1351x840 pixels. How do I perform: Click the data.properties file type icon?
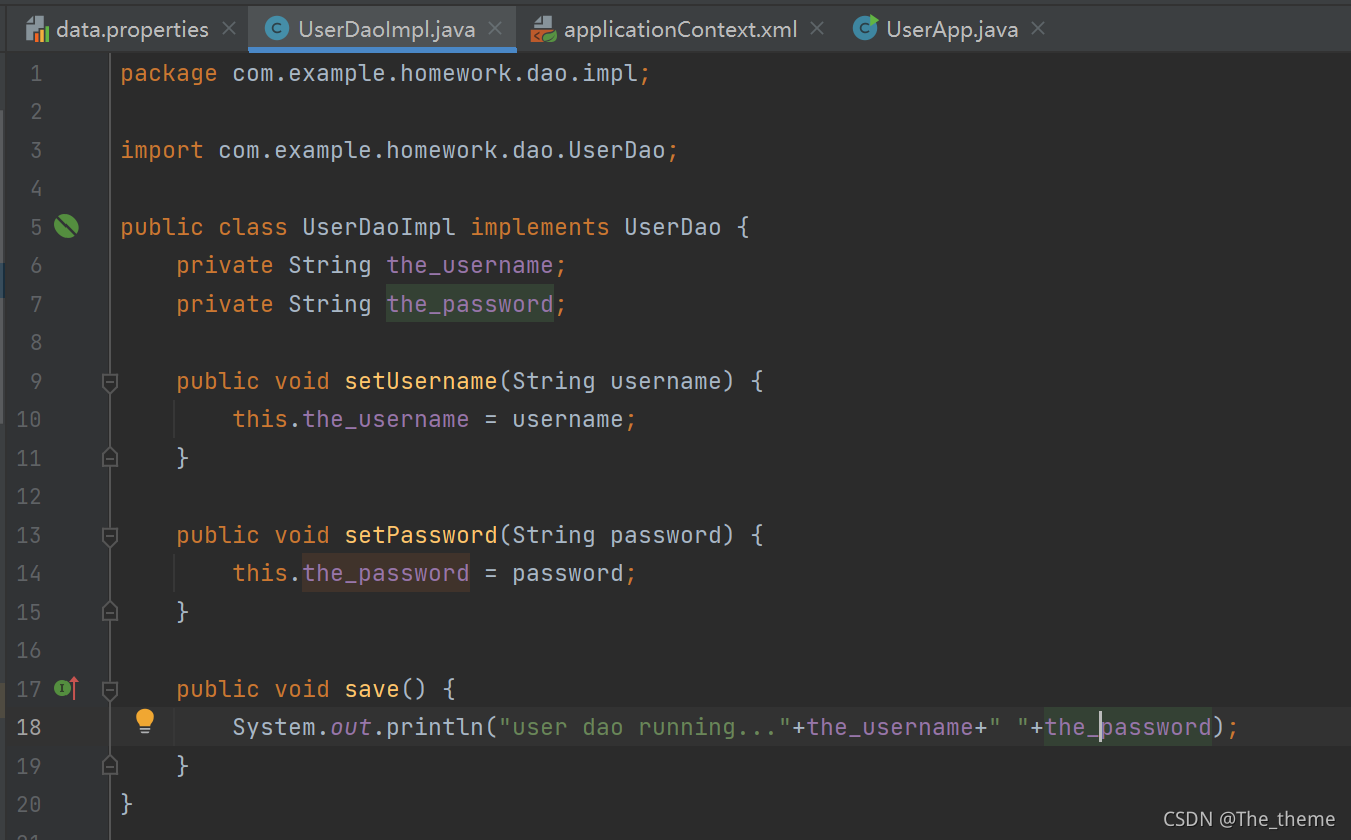coord(38,29)
